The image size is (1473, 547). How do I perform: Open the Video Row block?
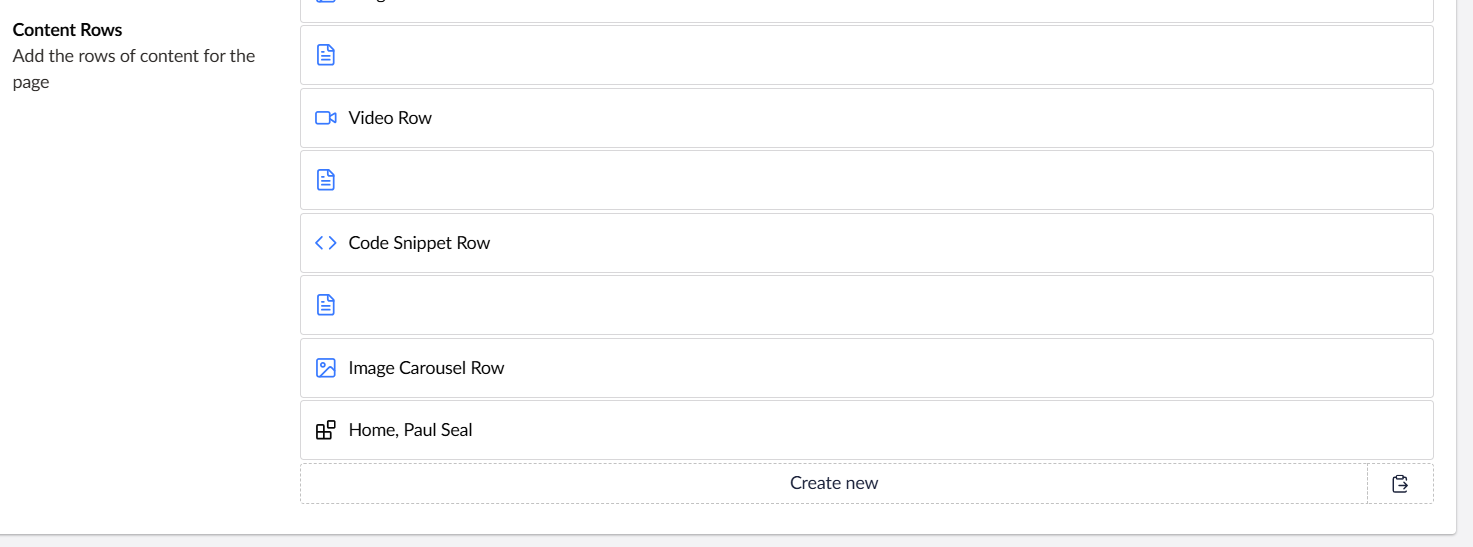point(866,118)
